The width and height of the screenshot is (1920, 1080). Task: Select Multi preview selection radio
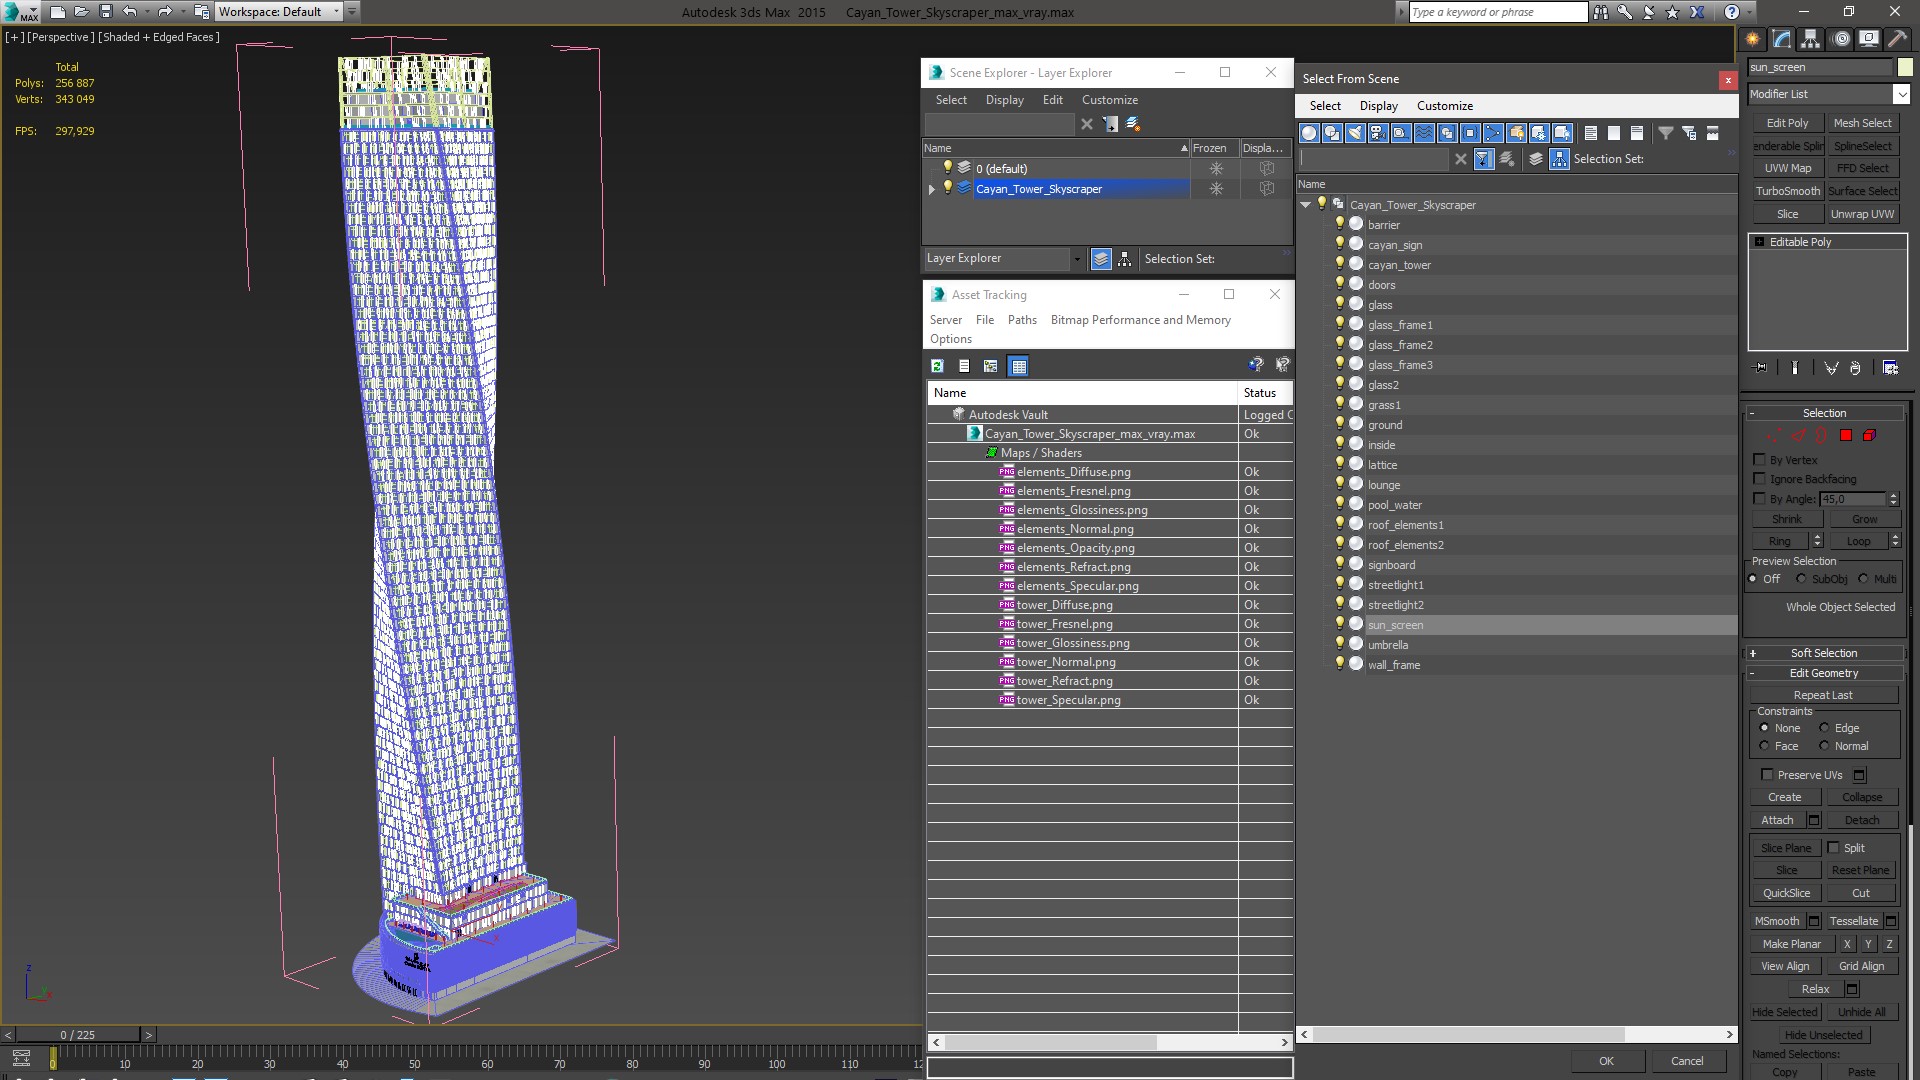click(1863, 579)
